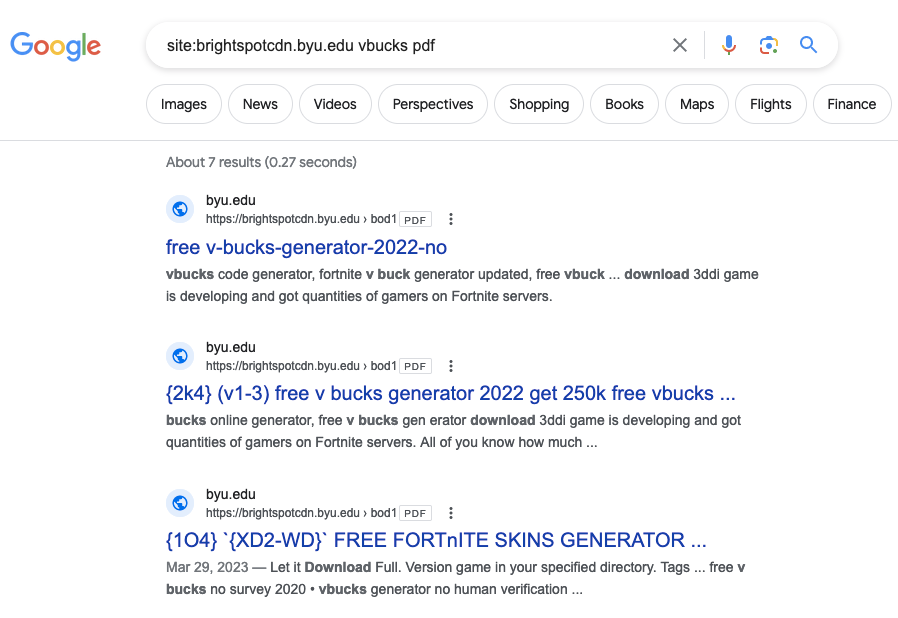Click globe favicon of second byu.edu result
Image resolution: width=898 pixels, height=618 pixels.
click(x=180, y=356)
